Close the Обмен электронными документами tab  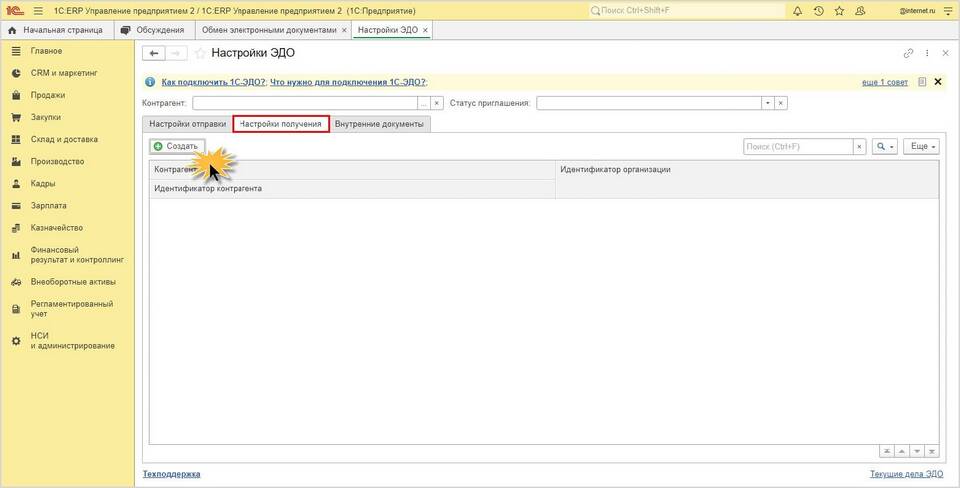click(344, 30)
